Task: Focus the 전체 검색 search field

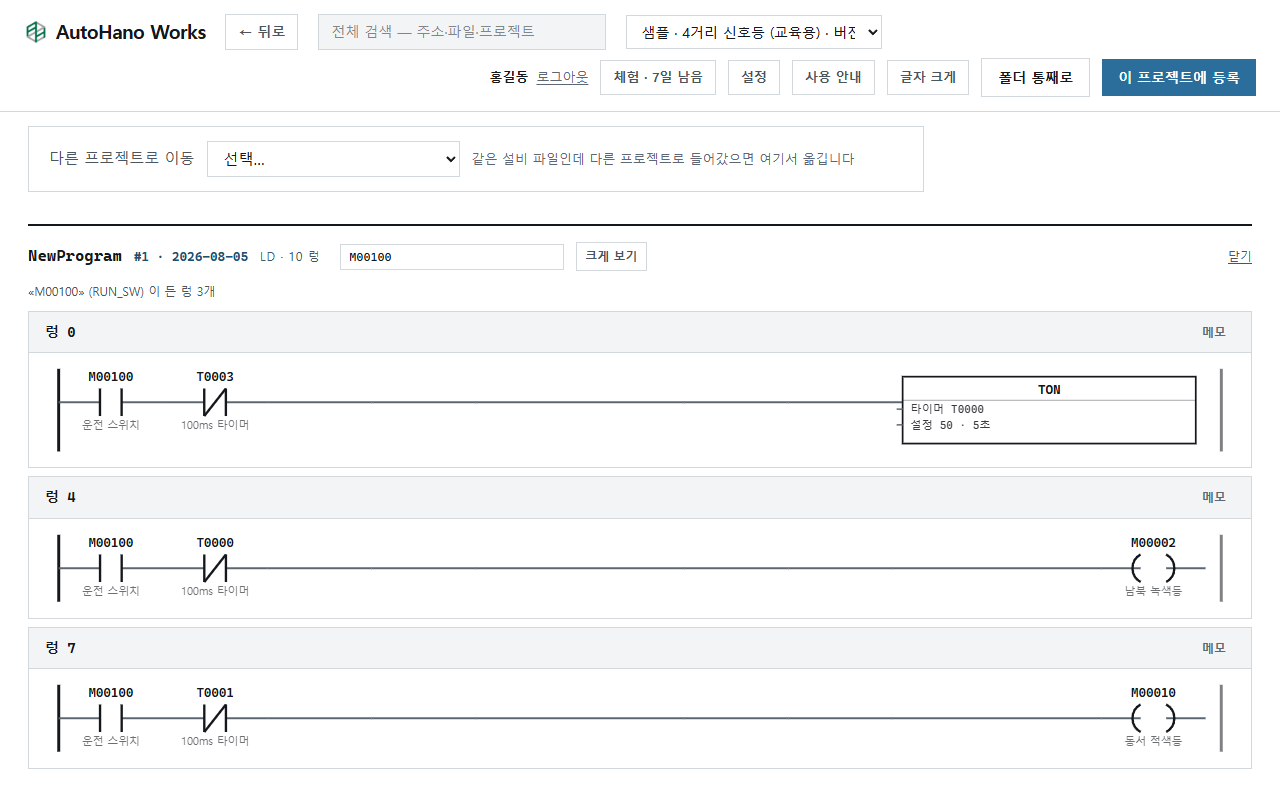Action: coord(462,32)
